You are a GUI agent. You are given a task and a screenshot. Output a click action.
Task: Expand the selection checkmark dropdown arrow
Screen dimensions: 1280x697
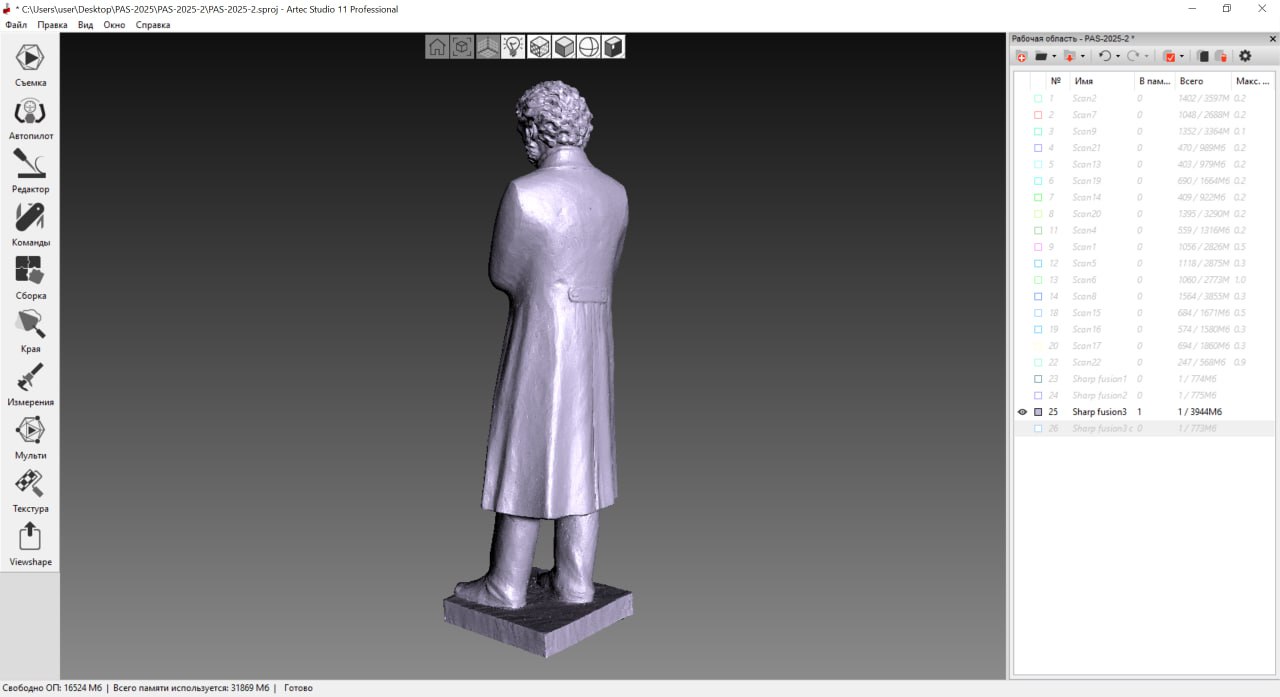(1182, 57)
